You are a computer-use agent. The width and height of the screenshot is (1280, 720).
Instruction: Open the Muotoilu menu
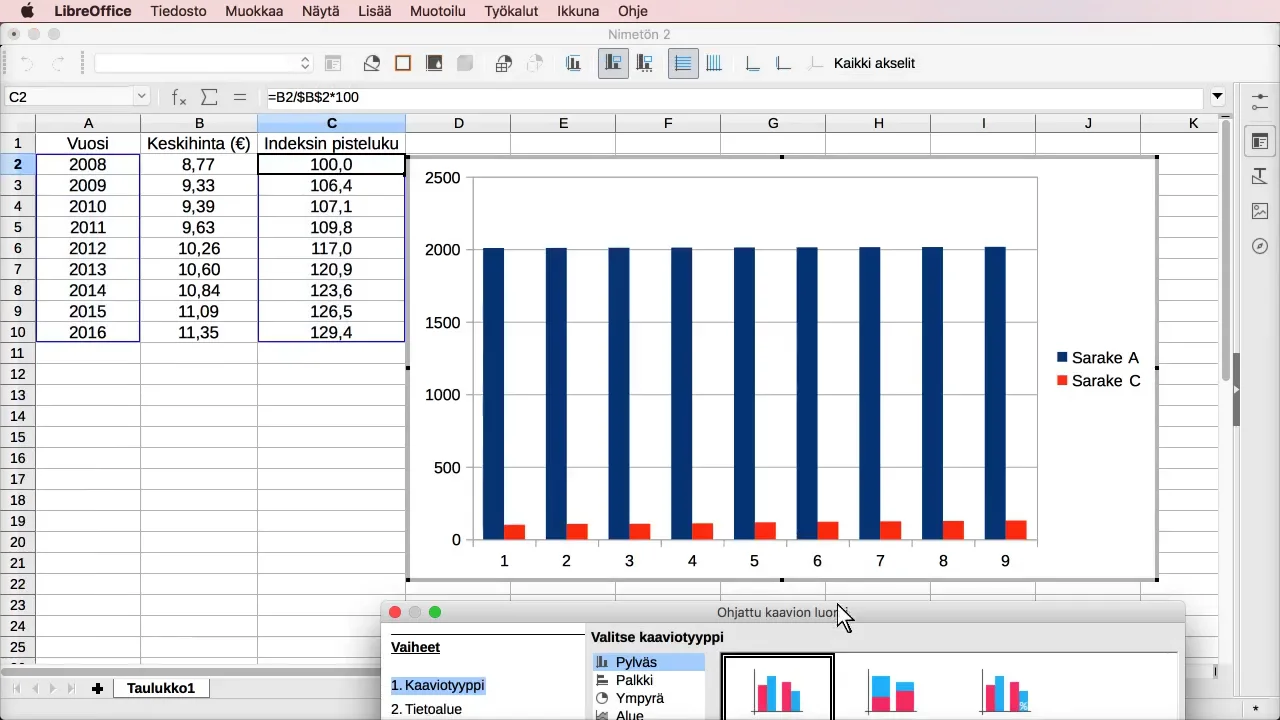coord(437,11)
